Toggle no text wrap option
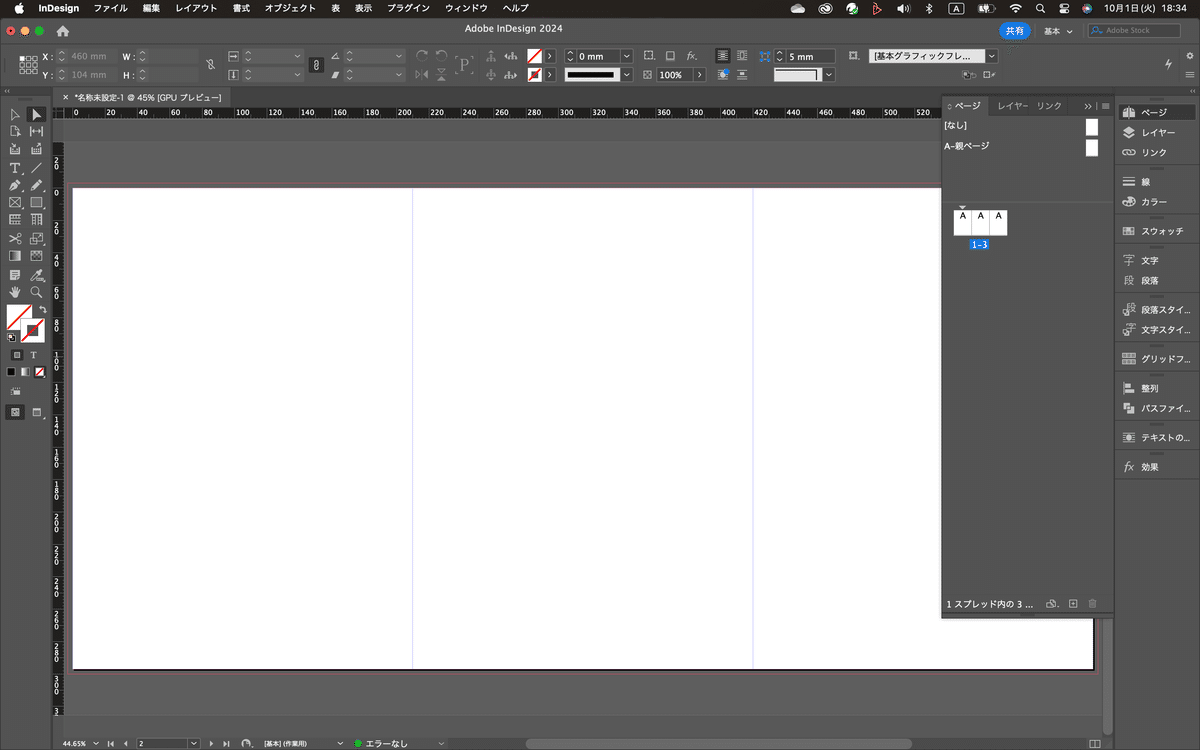This screenshot has height=750, width=1200. click(x=722, y=56)
